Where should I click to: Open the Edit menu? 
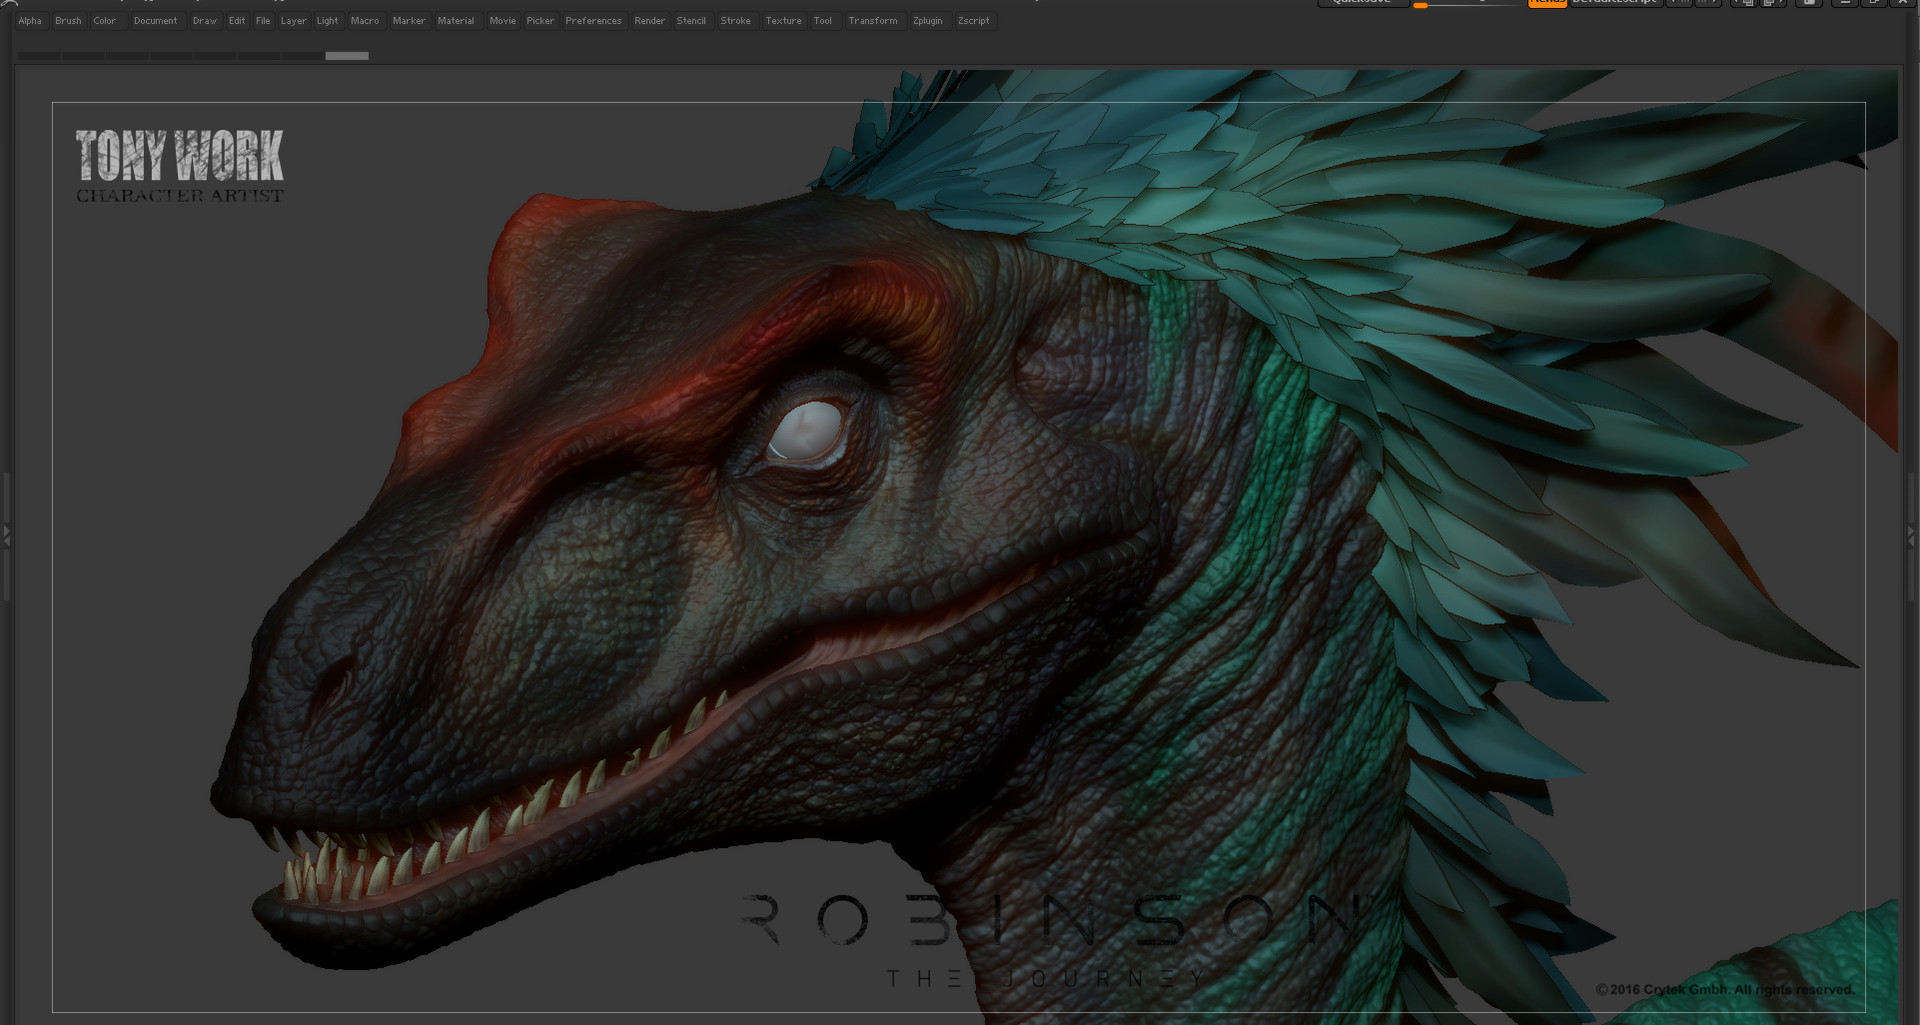pos(237,20)
